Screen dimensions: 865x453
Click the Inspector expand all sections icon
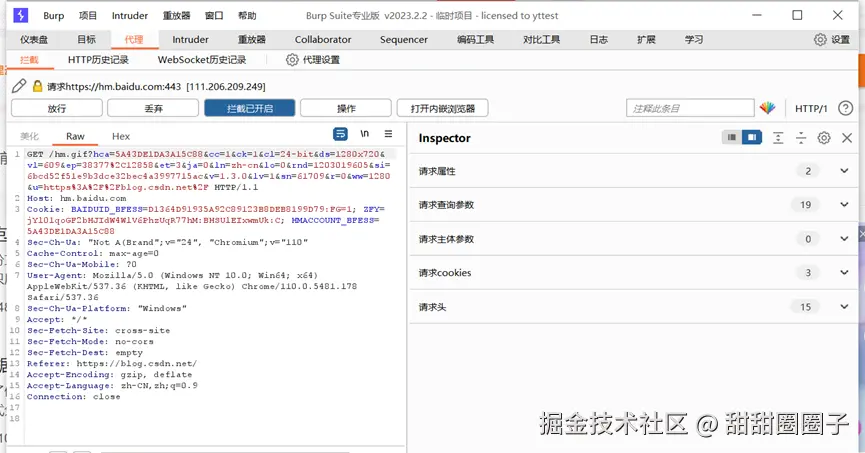tap(778, 138)
